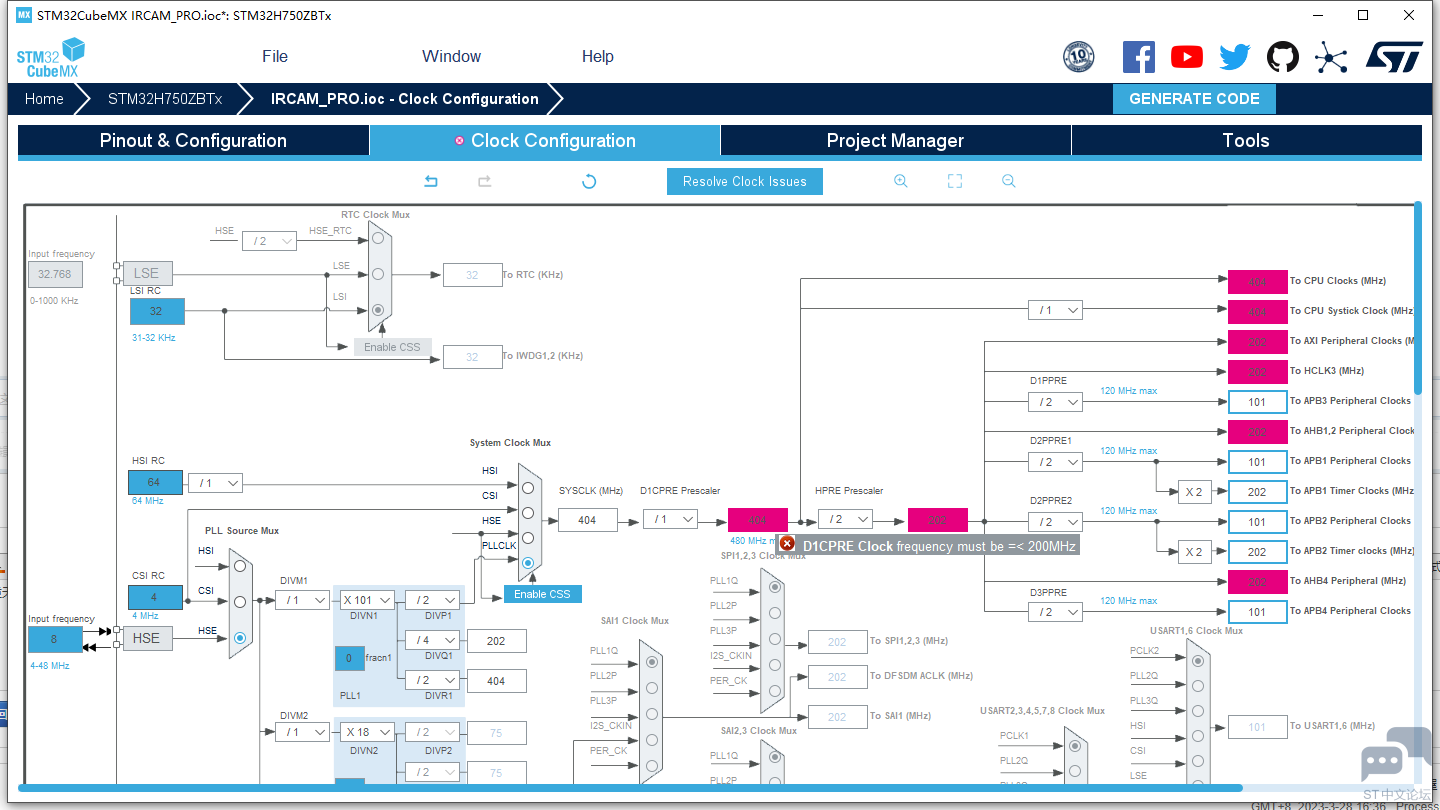Viewport: 1440px width, 810px height.
Task: Open the D3PPRE prescaler dropdown
Action: point(1055,612)
